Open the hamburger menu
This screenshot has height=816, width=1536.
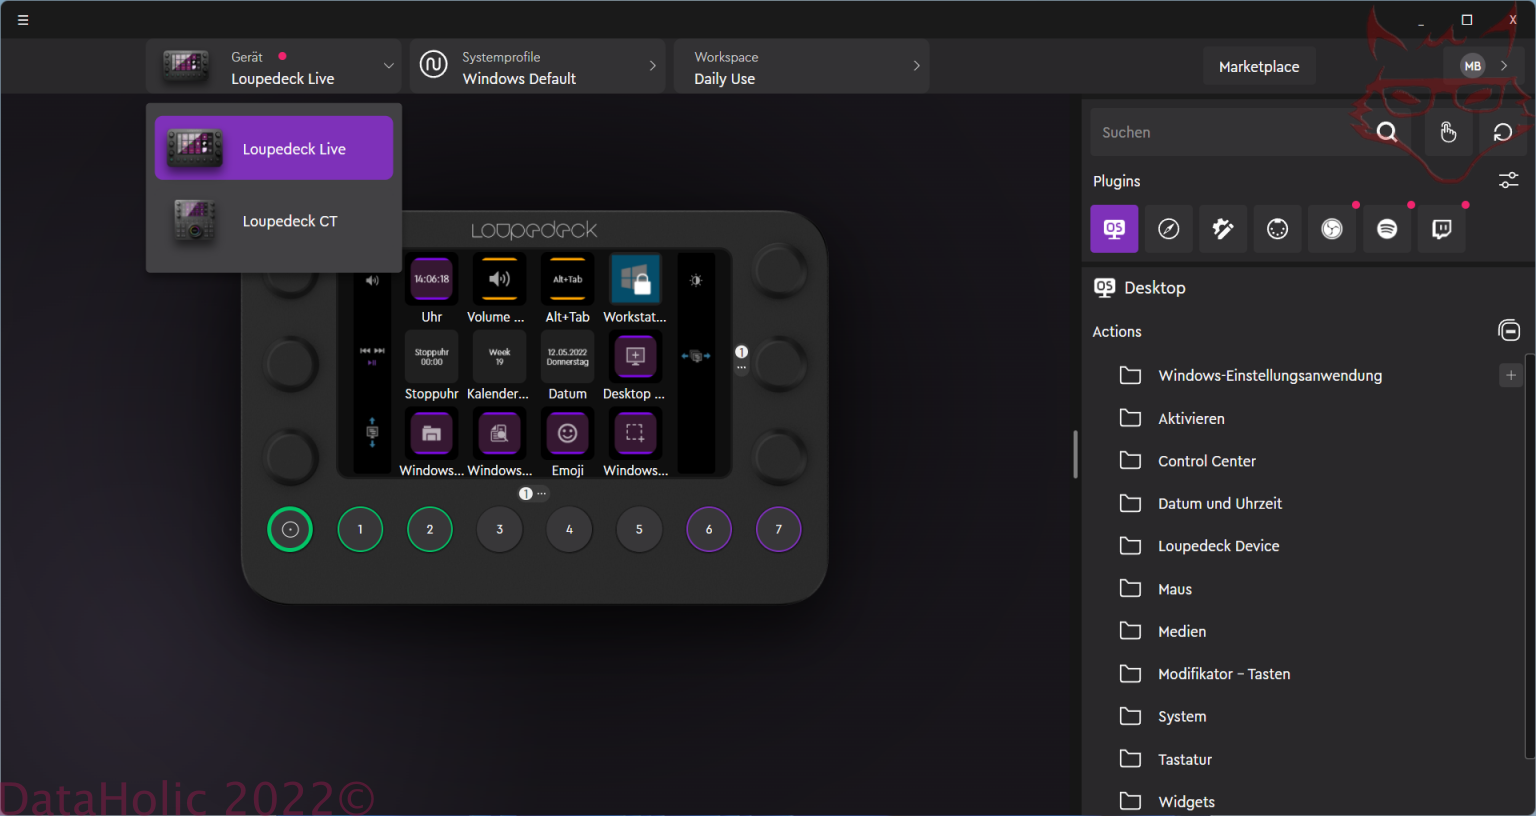[x=23, y=20]
